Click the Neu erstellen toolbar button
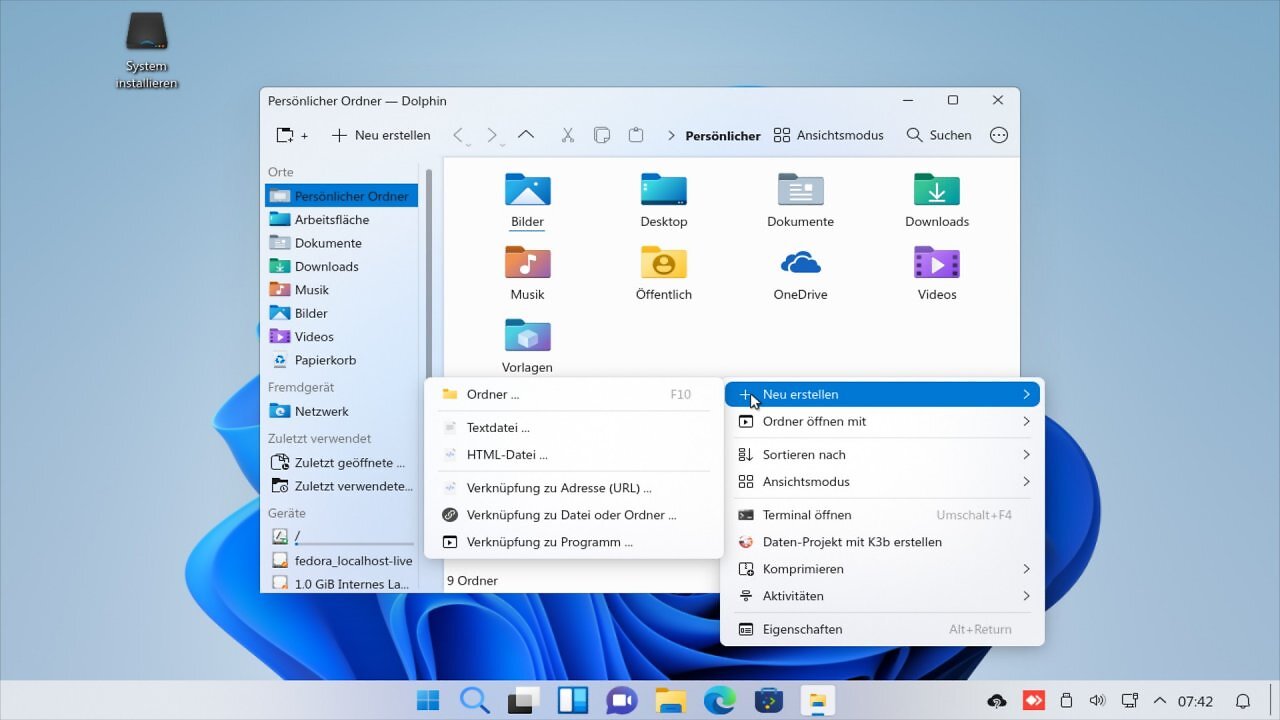The width and height of the screenshot is (1280, 720). pos(381,135)
